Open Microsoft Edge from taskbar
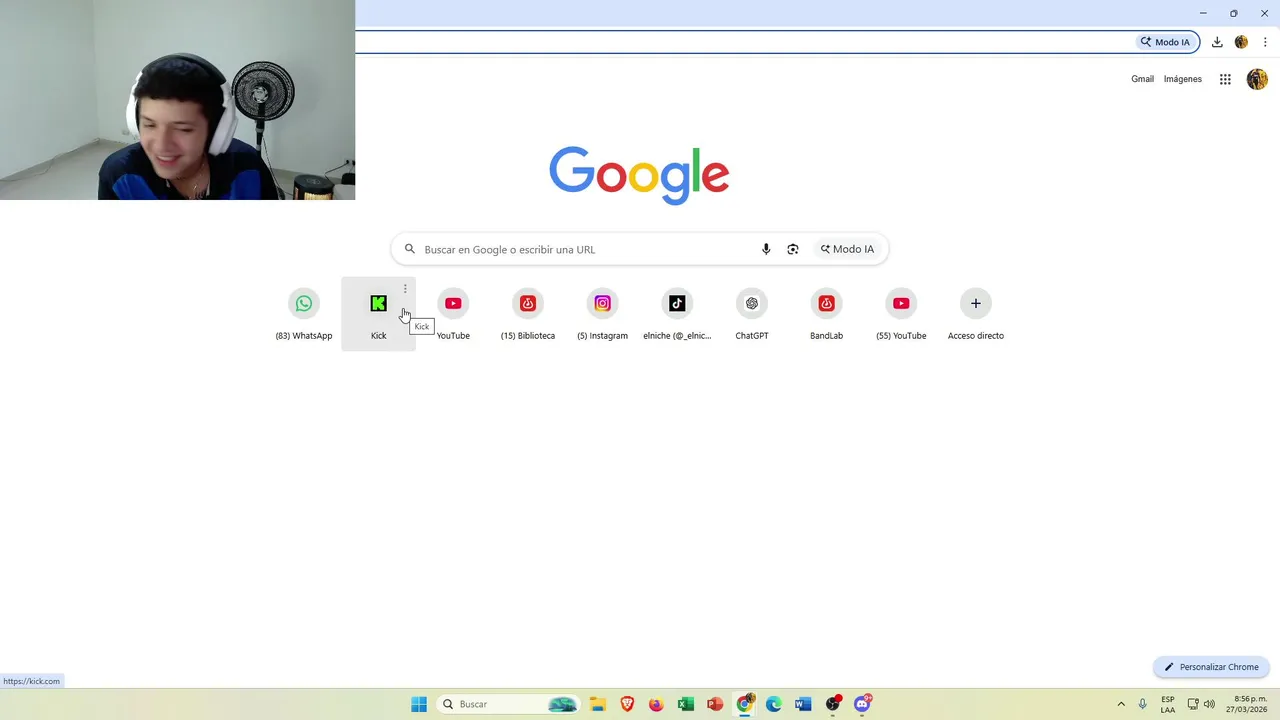 click(x=773, y=704)
